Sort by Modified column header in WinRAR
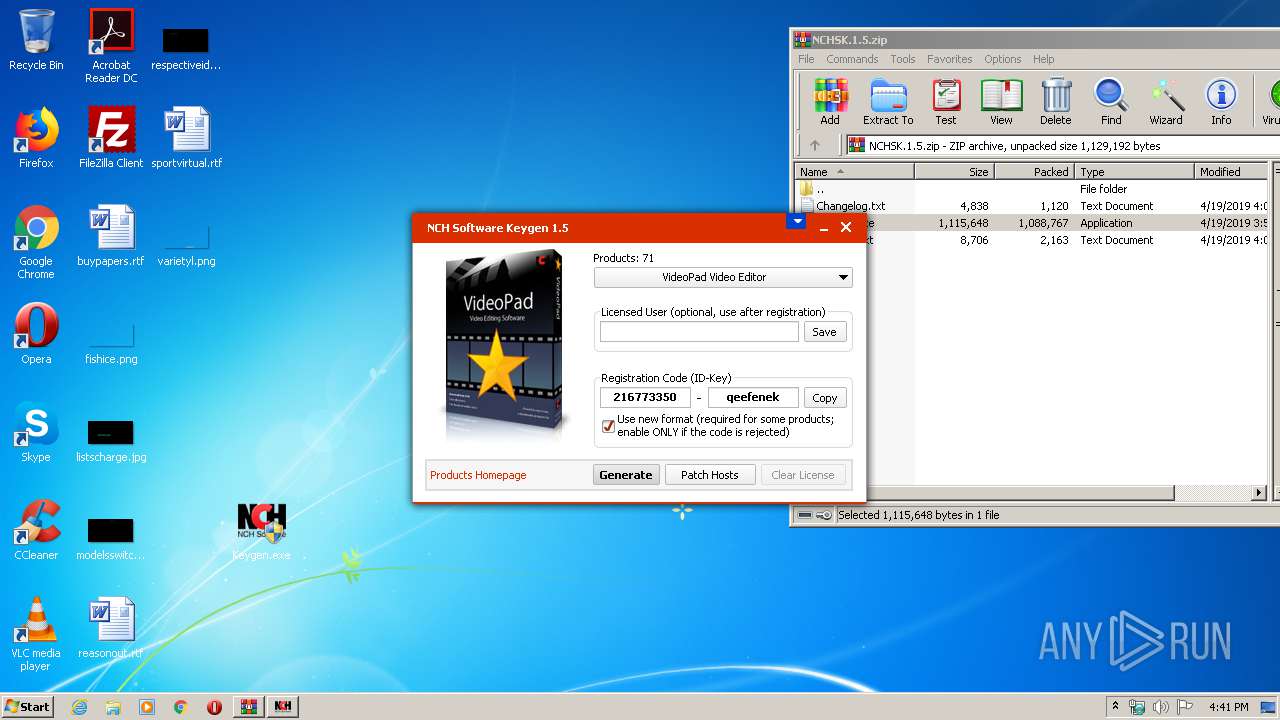The image size is (1280, 720). point(1231,172)
